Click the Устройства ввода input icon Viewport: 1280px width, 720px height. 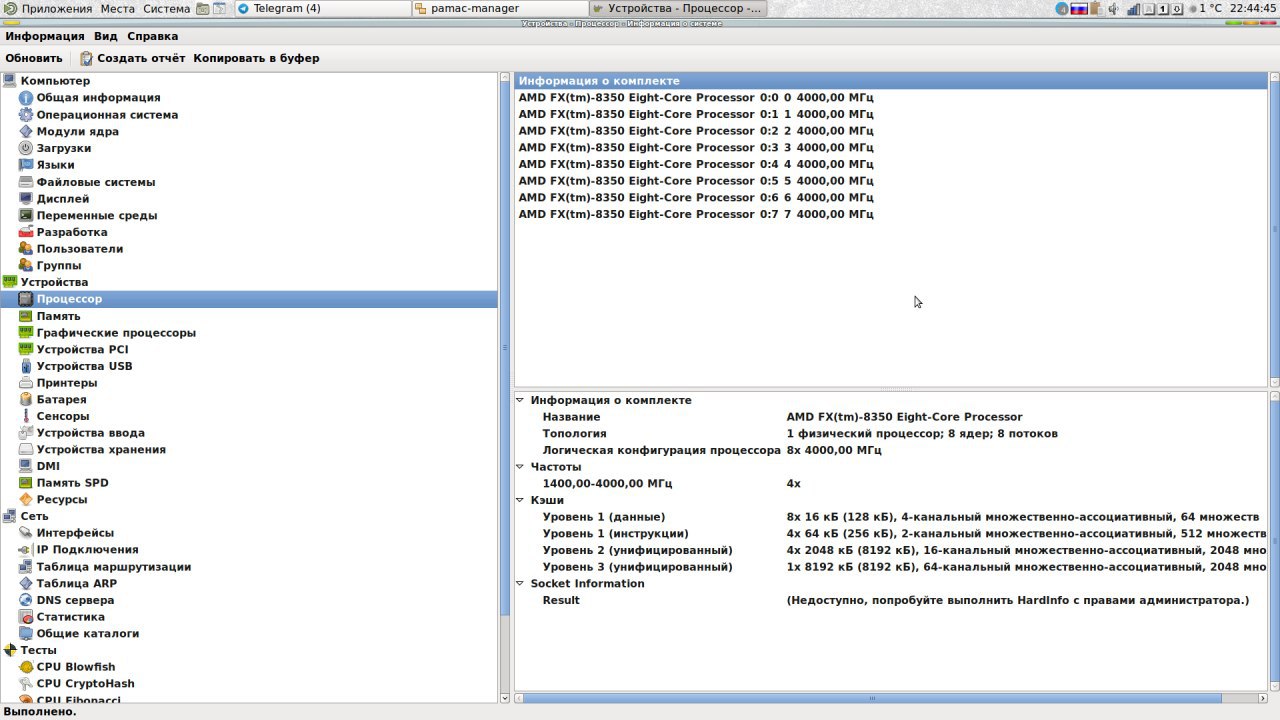26,433
